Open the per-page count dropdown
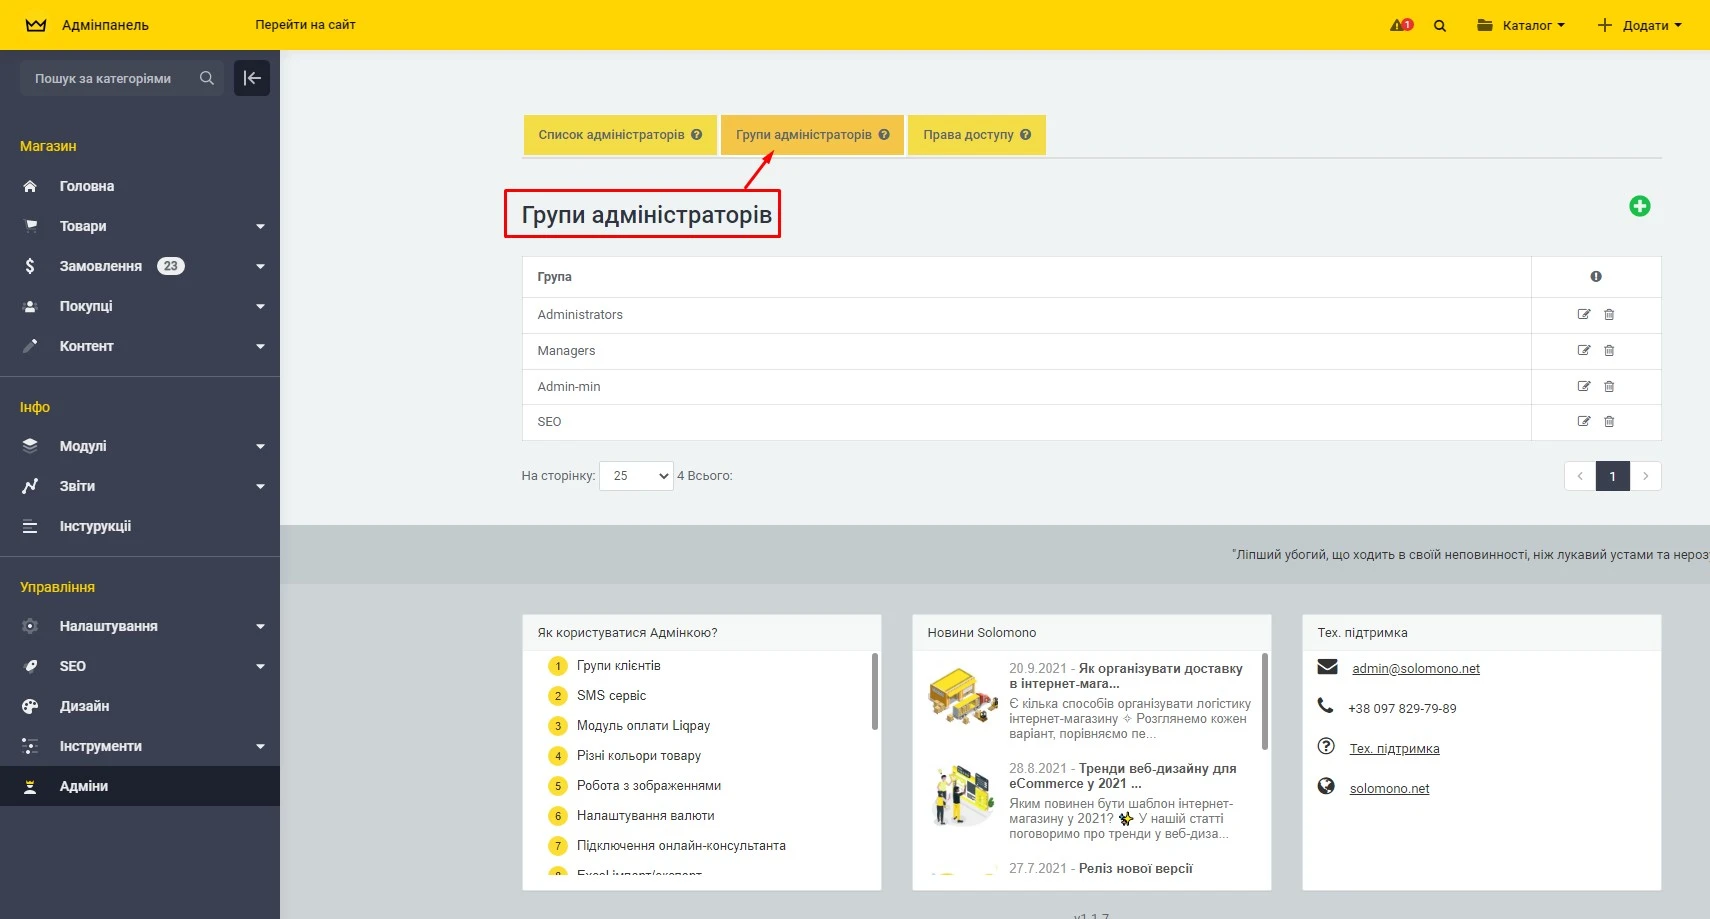Screen dimensions: 1710x919 (x=636, y=476)
